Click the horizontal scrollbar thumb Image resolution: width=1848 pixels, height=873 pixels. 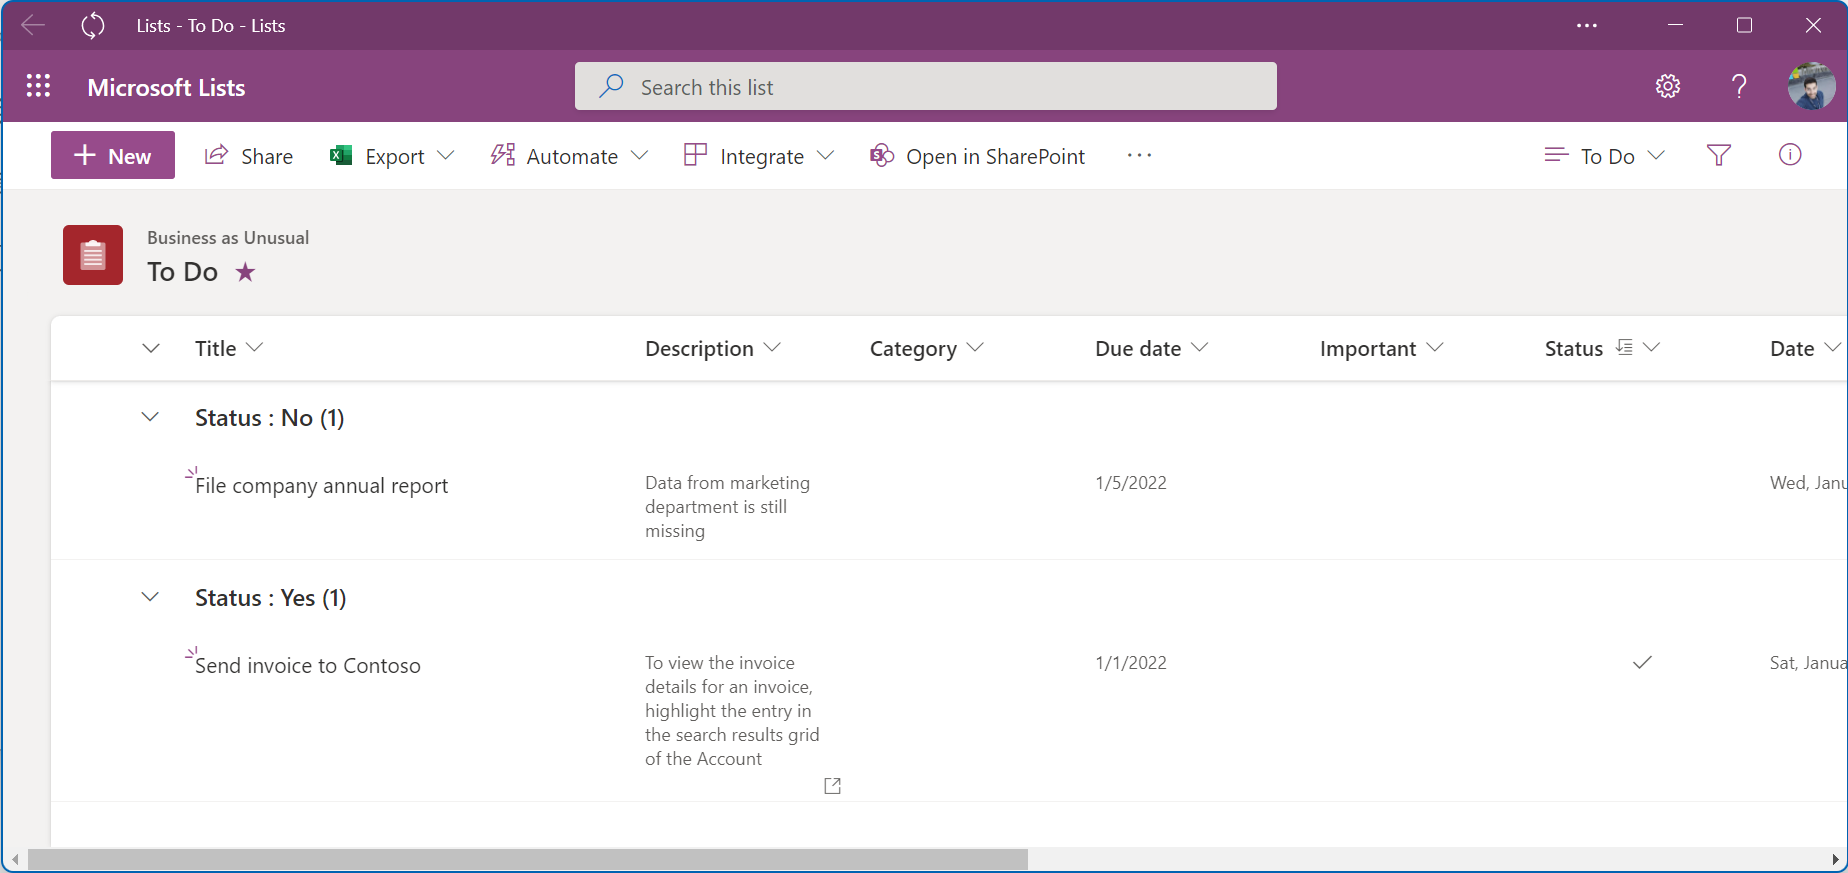528,859
